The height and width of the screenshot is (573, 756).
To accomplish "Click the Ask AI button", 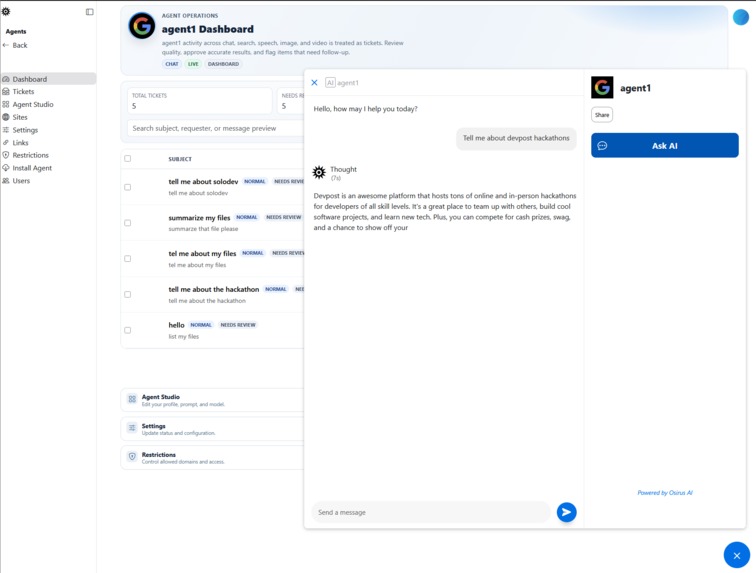I will 665,146.
